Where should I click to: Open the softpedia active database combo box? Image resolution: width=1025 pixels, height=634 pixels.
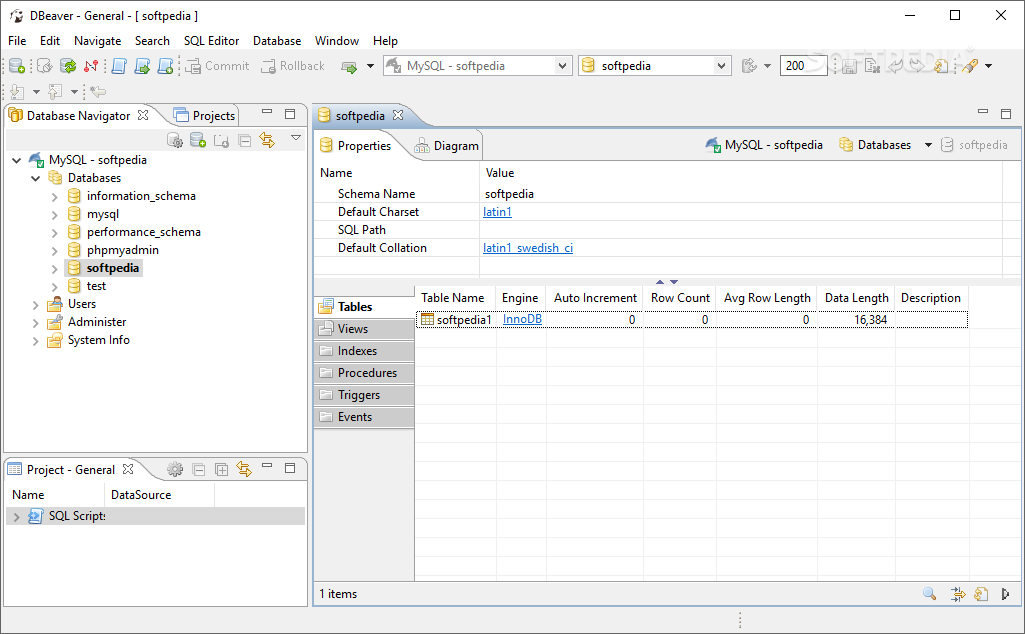pyautogui.click(x=654, y=66)
